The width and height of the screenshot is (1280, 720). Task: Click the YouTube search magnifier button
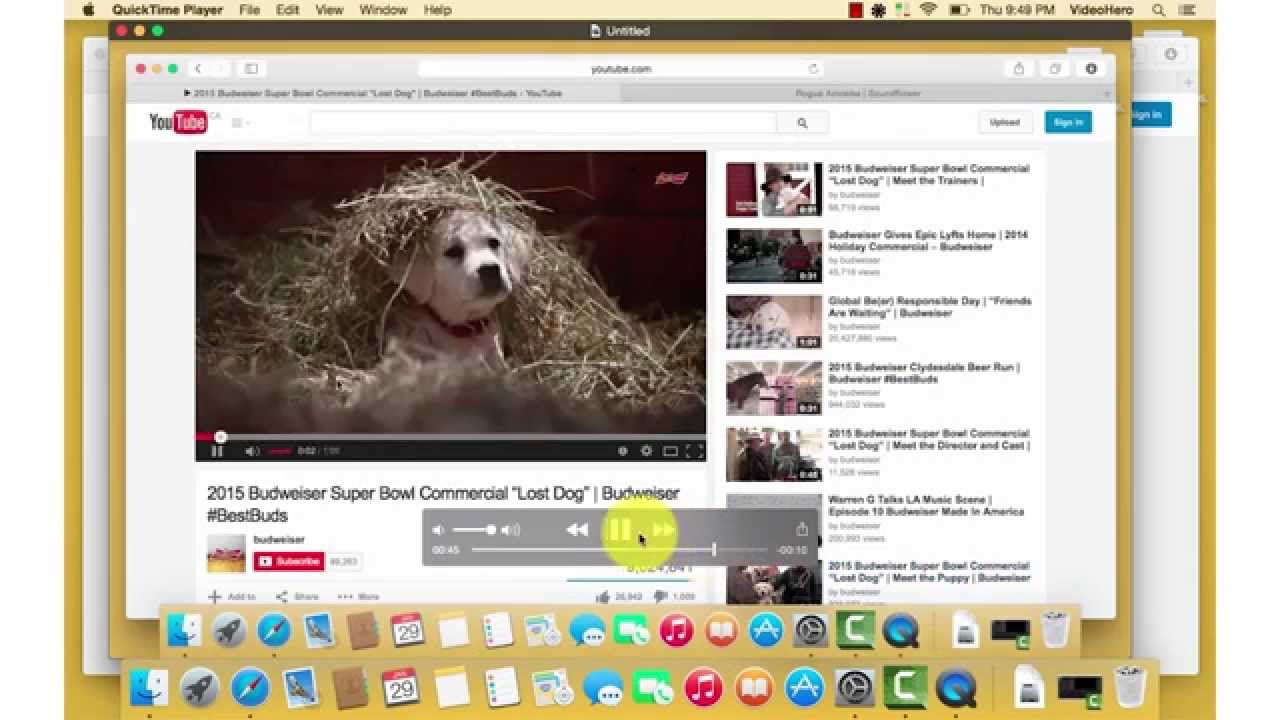point(802,123)
